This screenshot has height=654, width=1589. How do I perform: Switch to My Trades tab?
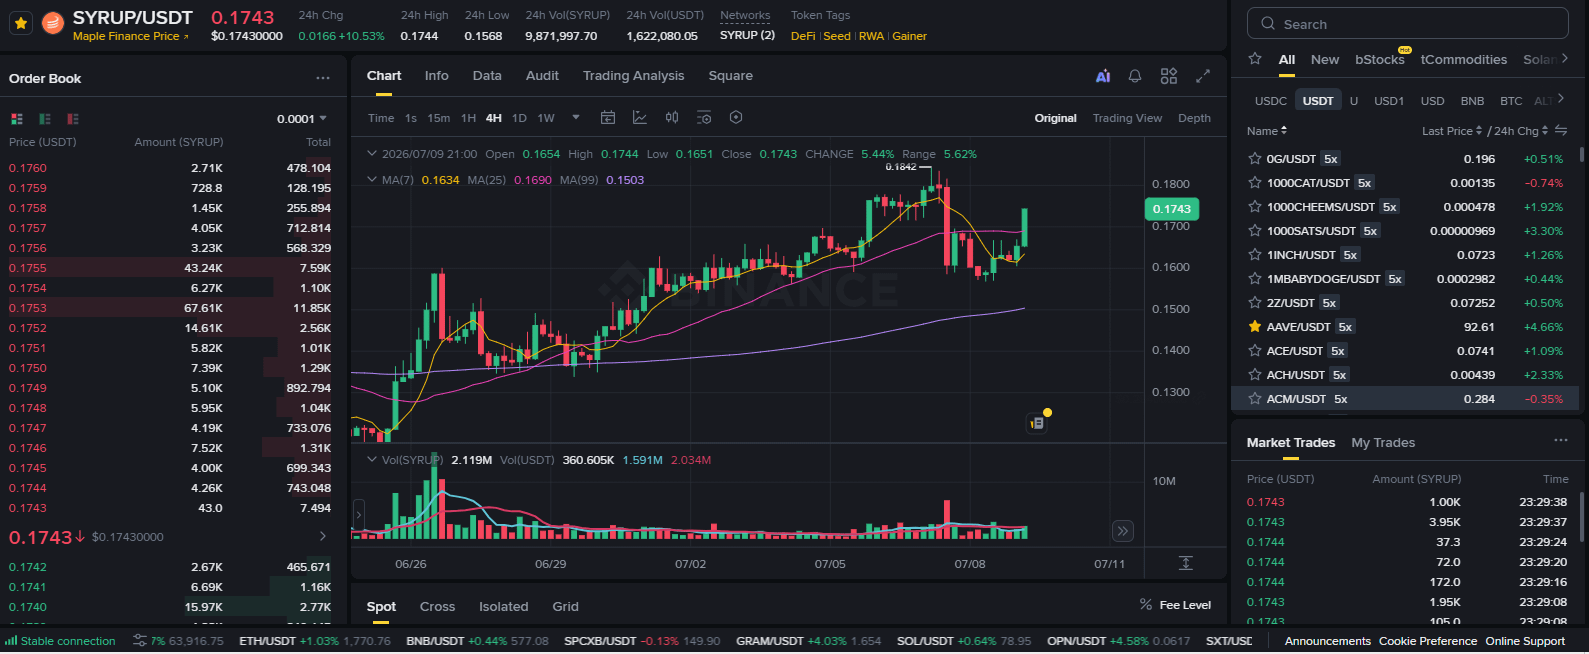coord(1383,443)
